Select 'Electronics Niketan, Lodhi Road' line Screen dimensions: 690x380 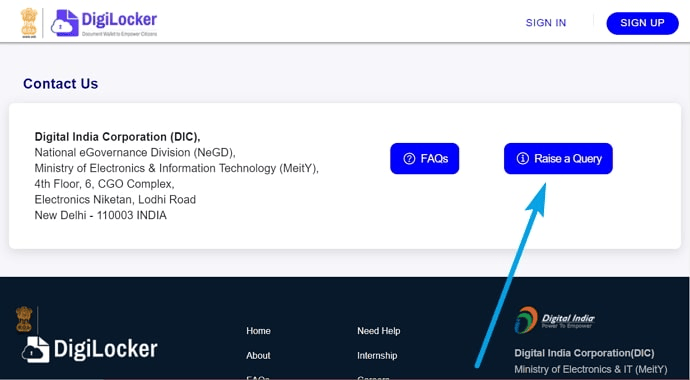115,200
